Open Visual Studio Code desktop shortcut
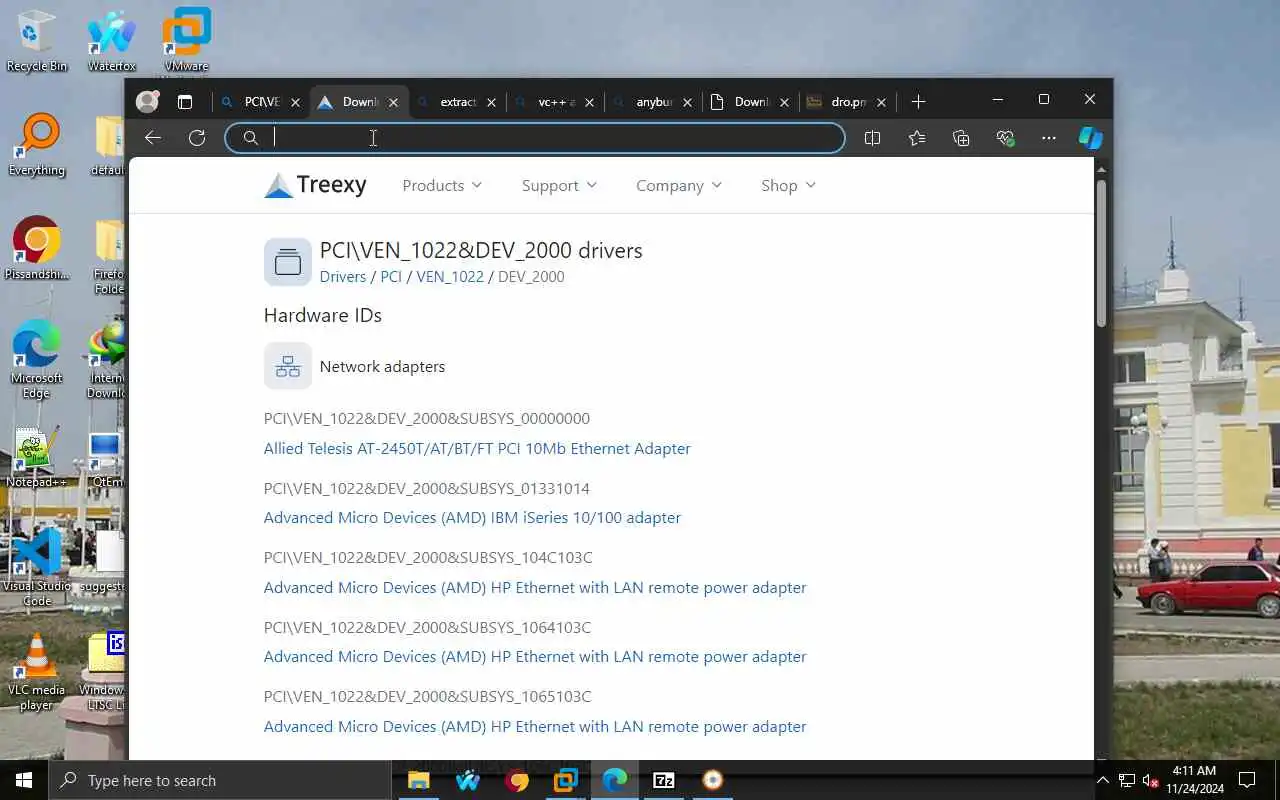 (37, 568)
